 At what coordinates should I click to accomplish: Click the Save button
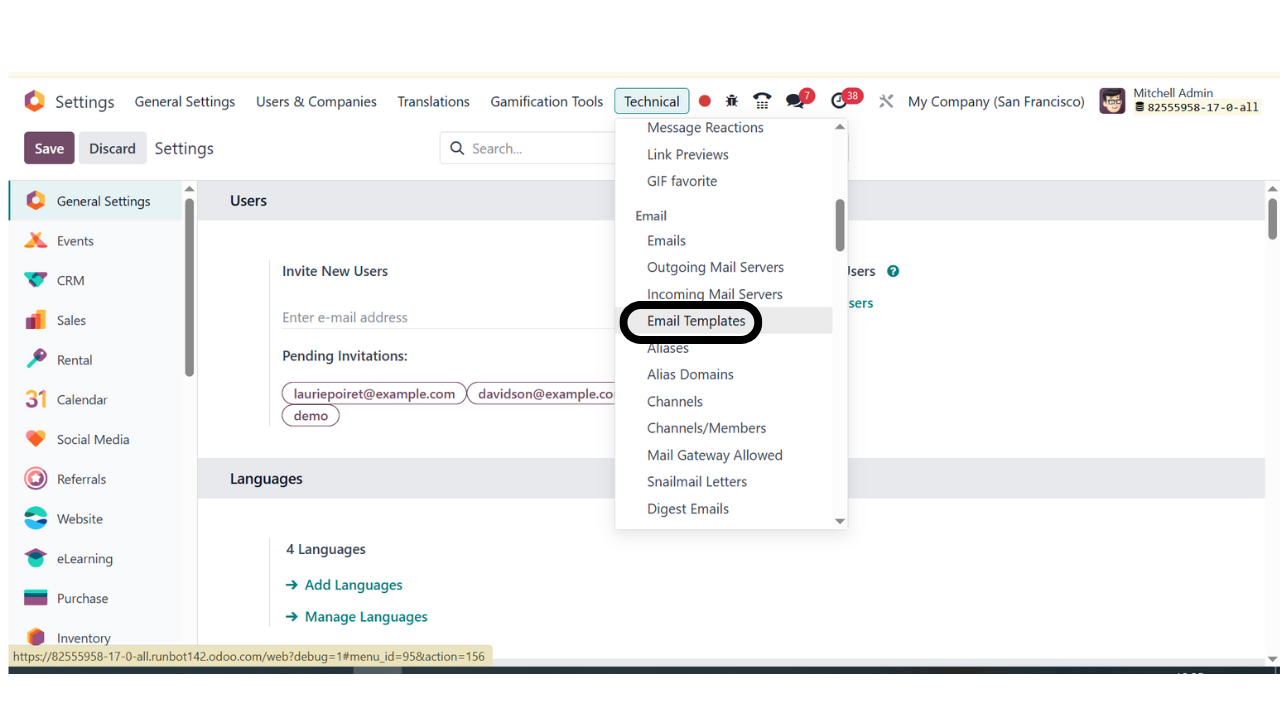click(x=49, y=147)
